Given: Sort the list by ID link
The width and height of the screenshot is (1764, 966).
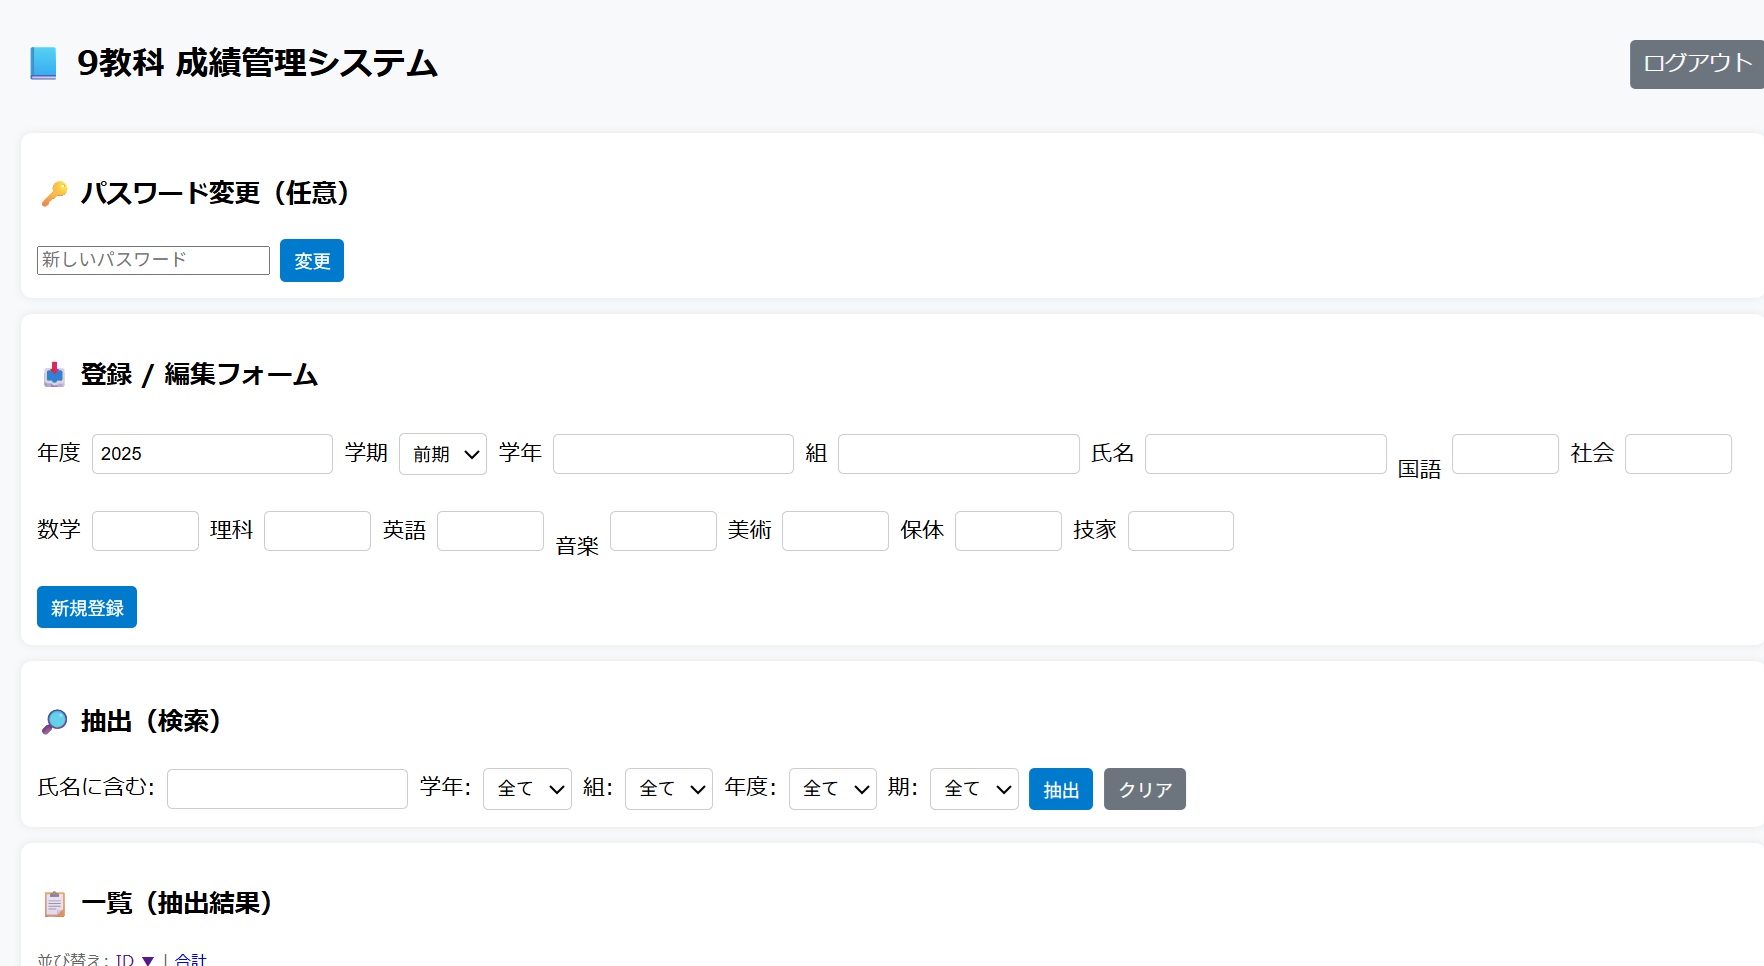Looking at the screenshot, I should click(125, 959).
